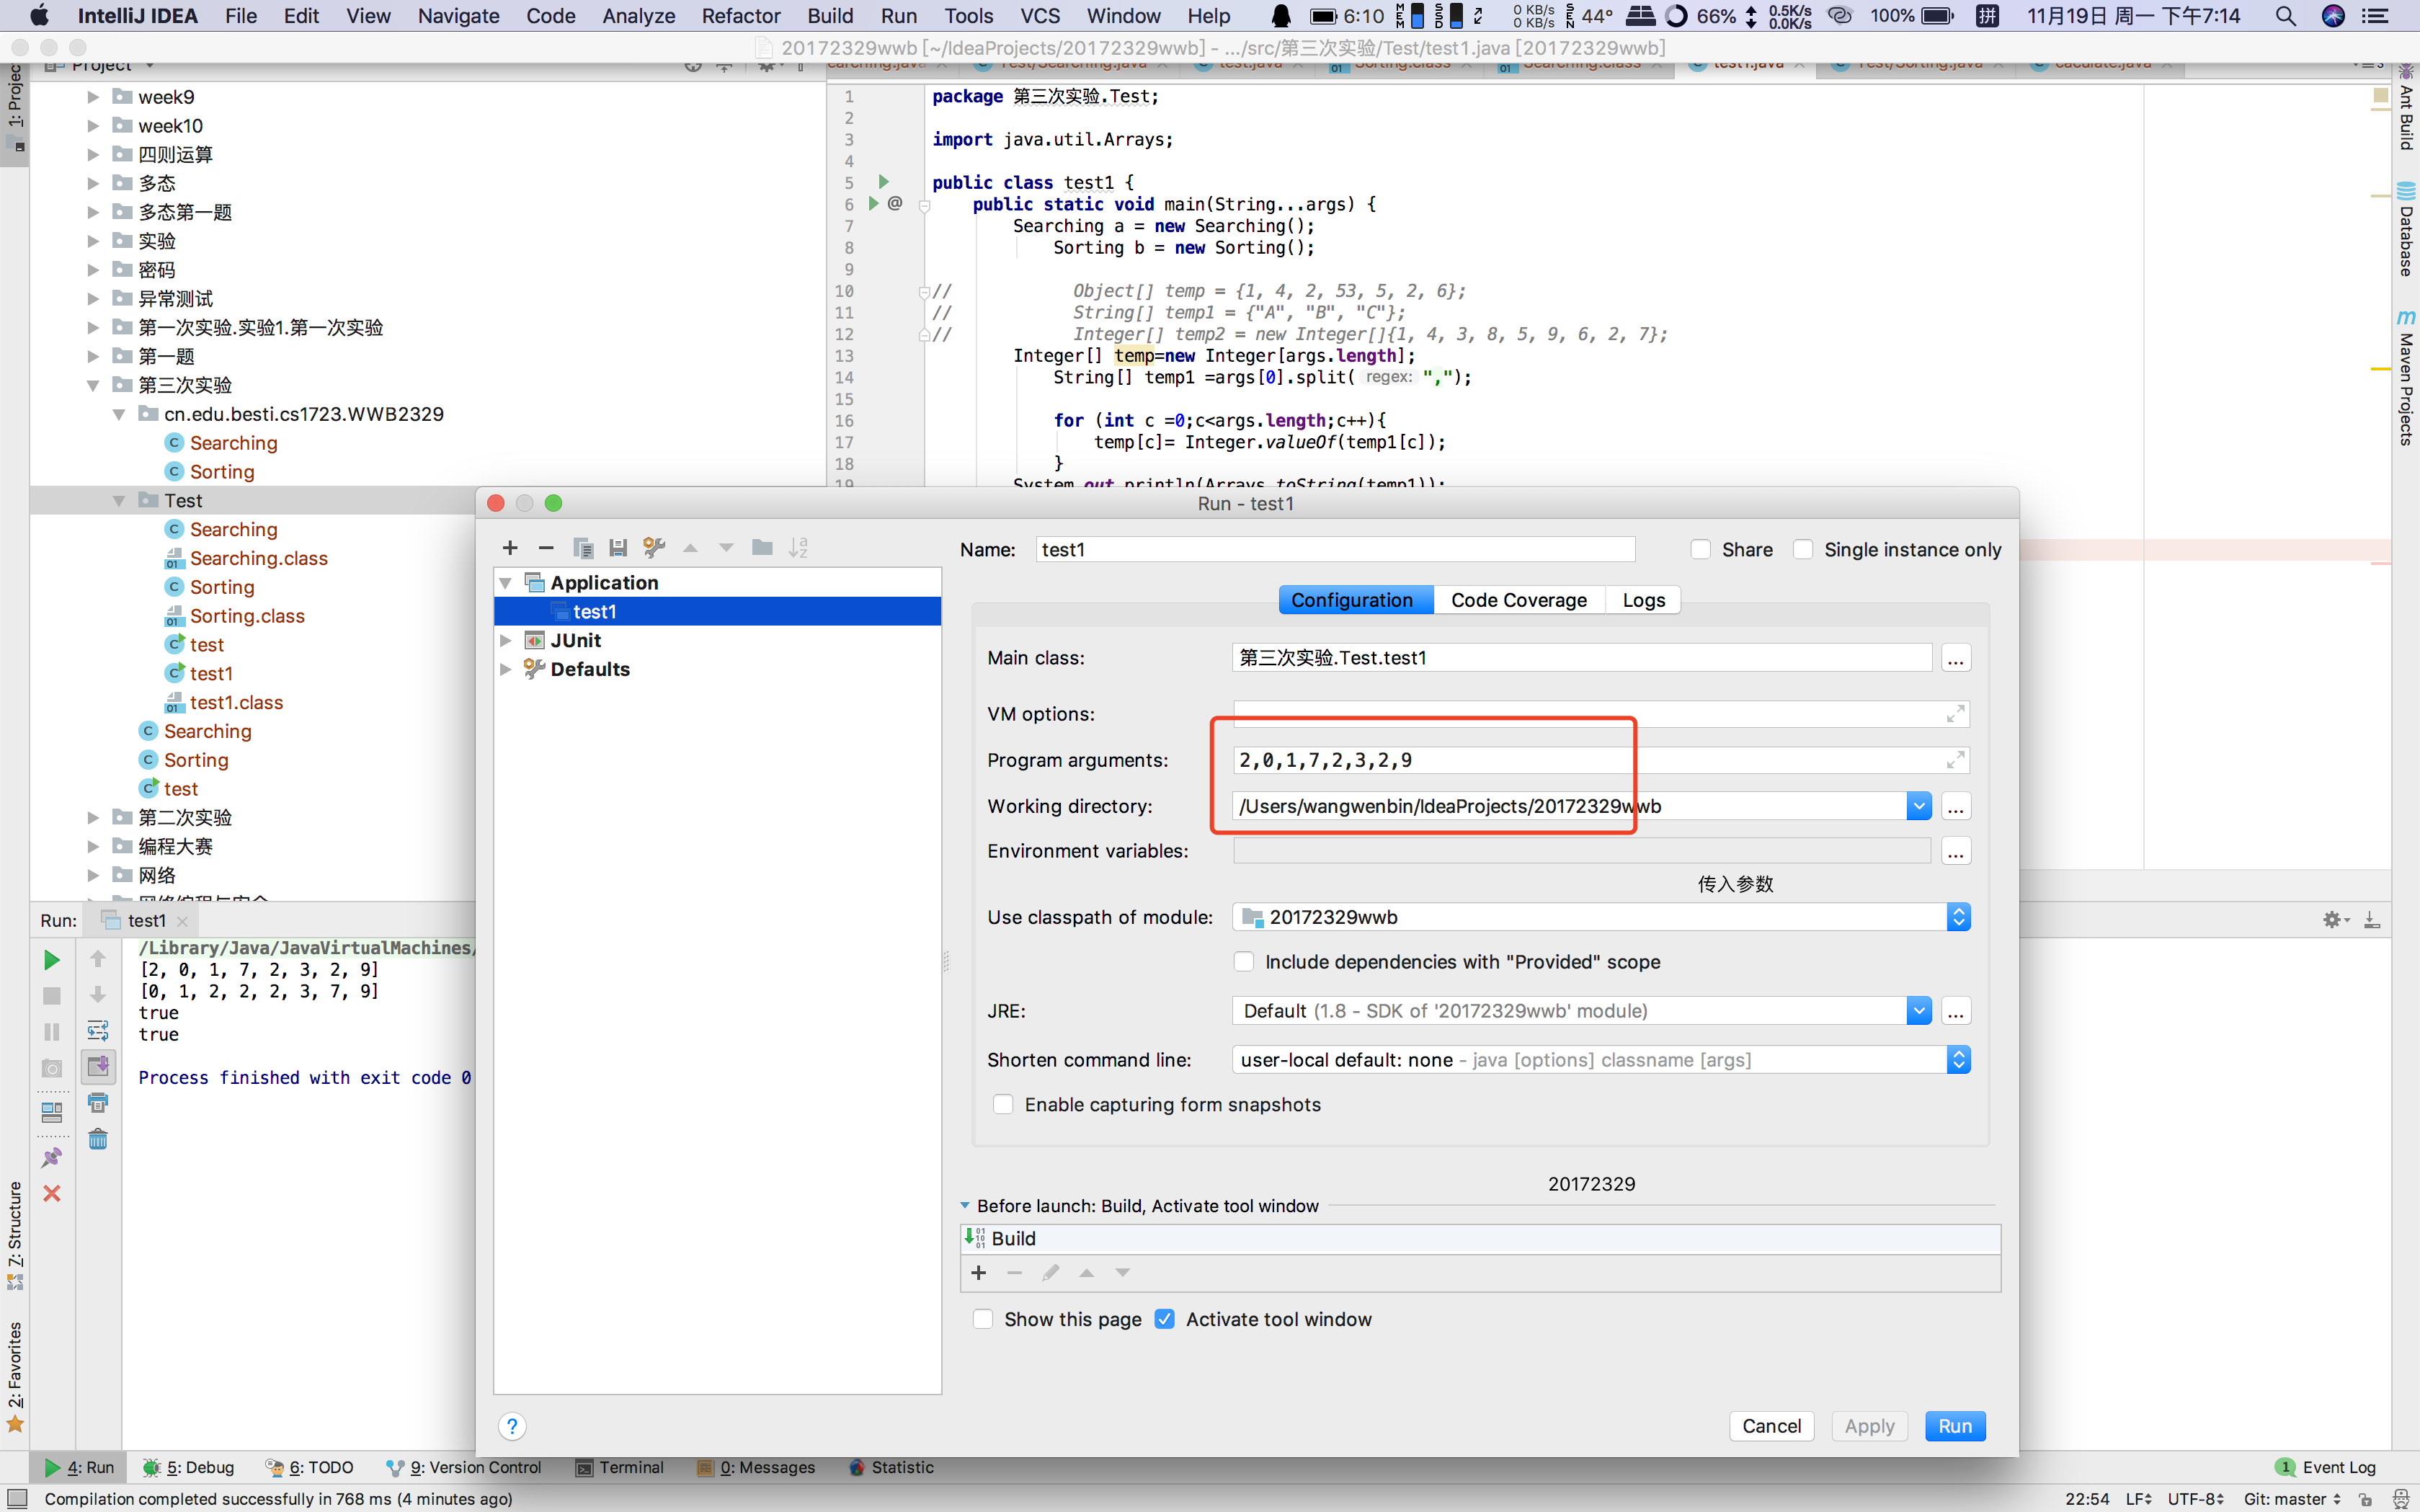2420x1512 pixels.
Task: Expand the Program arguments field
Action: point(1955,760)
